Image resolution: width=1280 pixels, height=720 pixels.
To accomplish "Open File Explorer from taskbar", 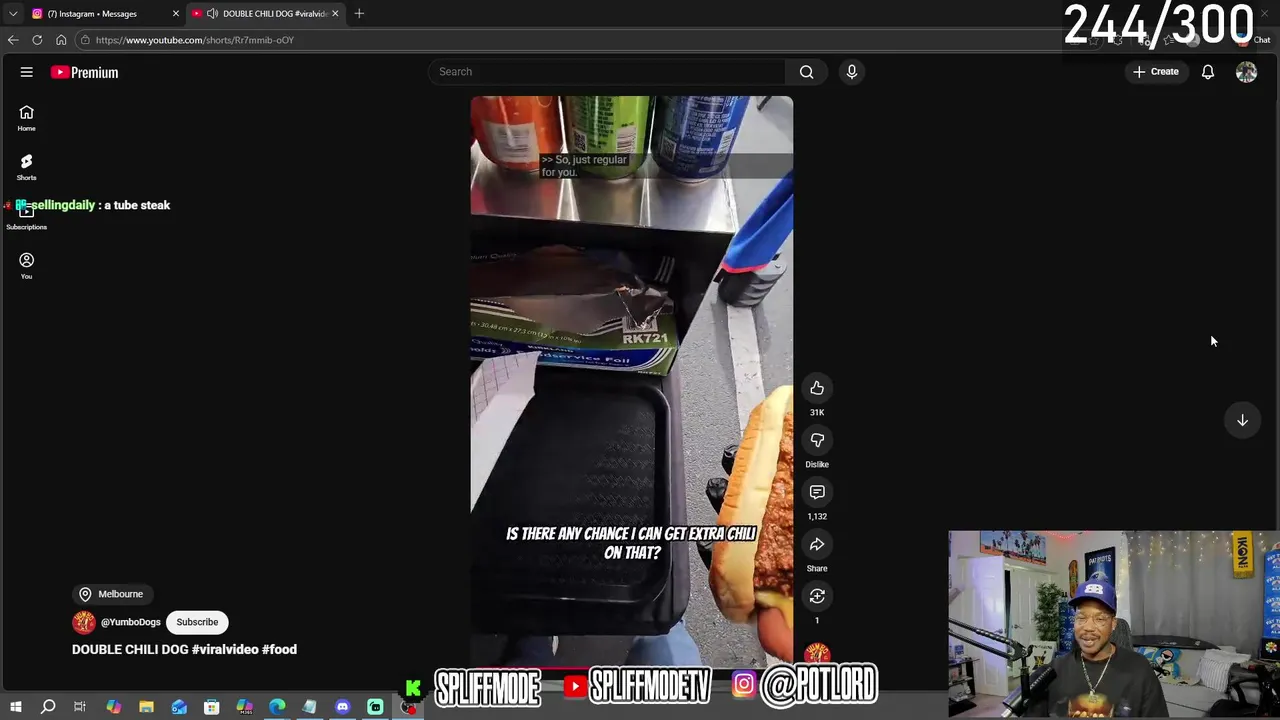I will [146, 707].
